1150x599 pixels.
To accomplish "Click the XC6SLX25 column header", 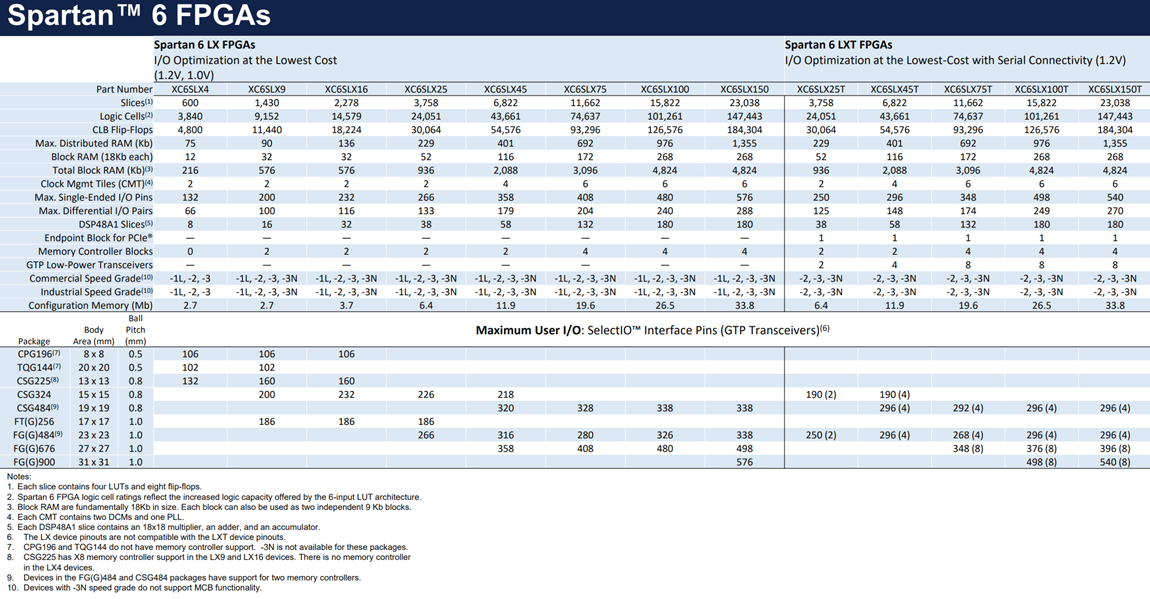I will 426,89.
